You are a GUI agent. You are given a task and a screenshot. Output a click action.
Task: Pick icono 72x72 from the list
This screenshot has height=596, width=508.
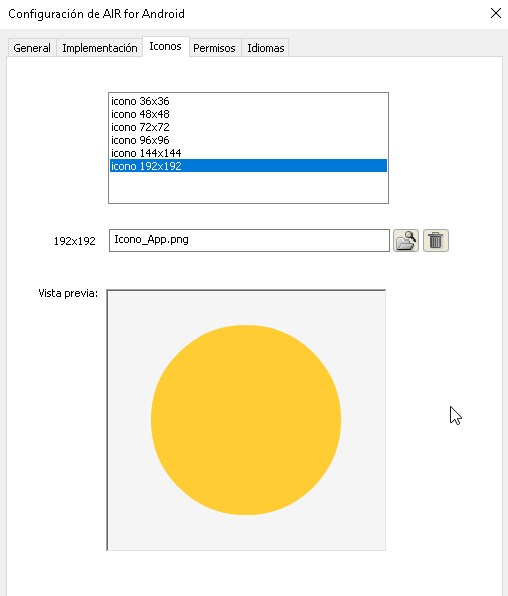[248, 127]
